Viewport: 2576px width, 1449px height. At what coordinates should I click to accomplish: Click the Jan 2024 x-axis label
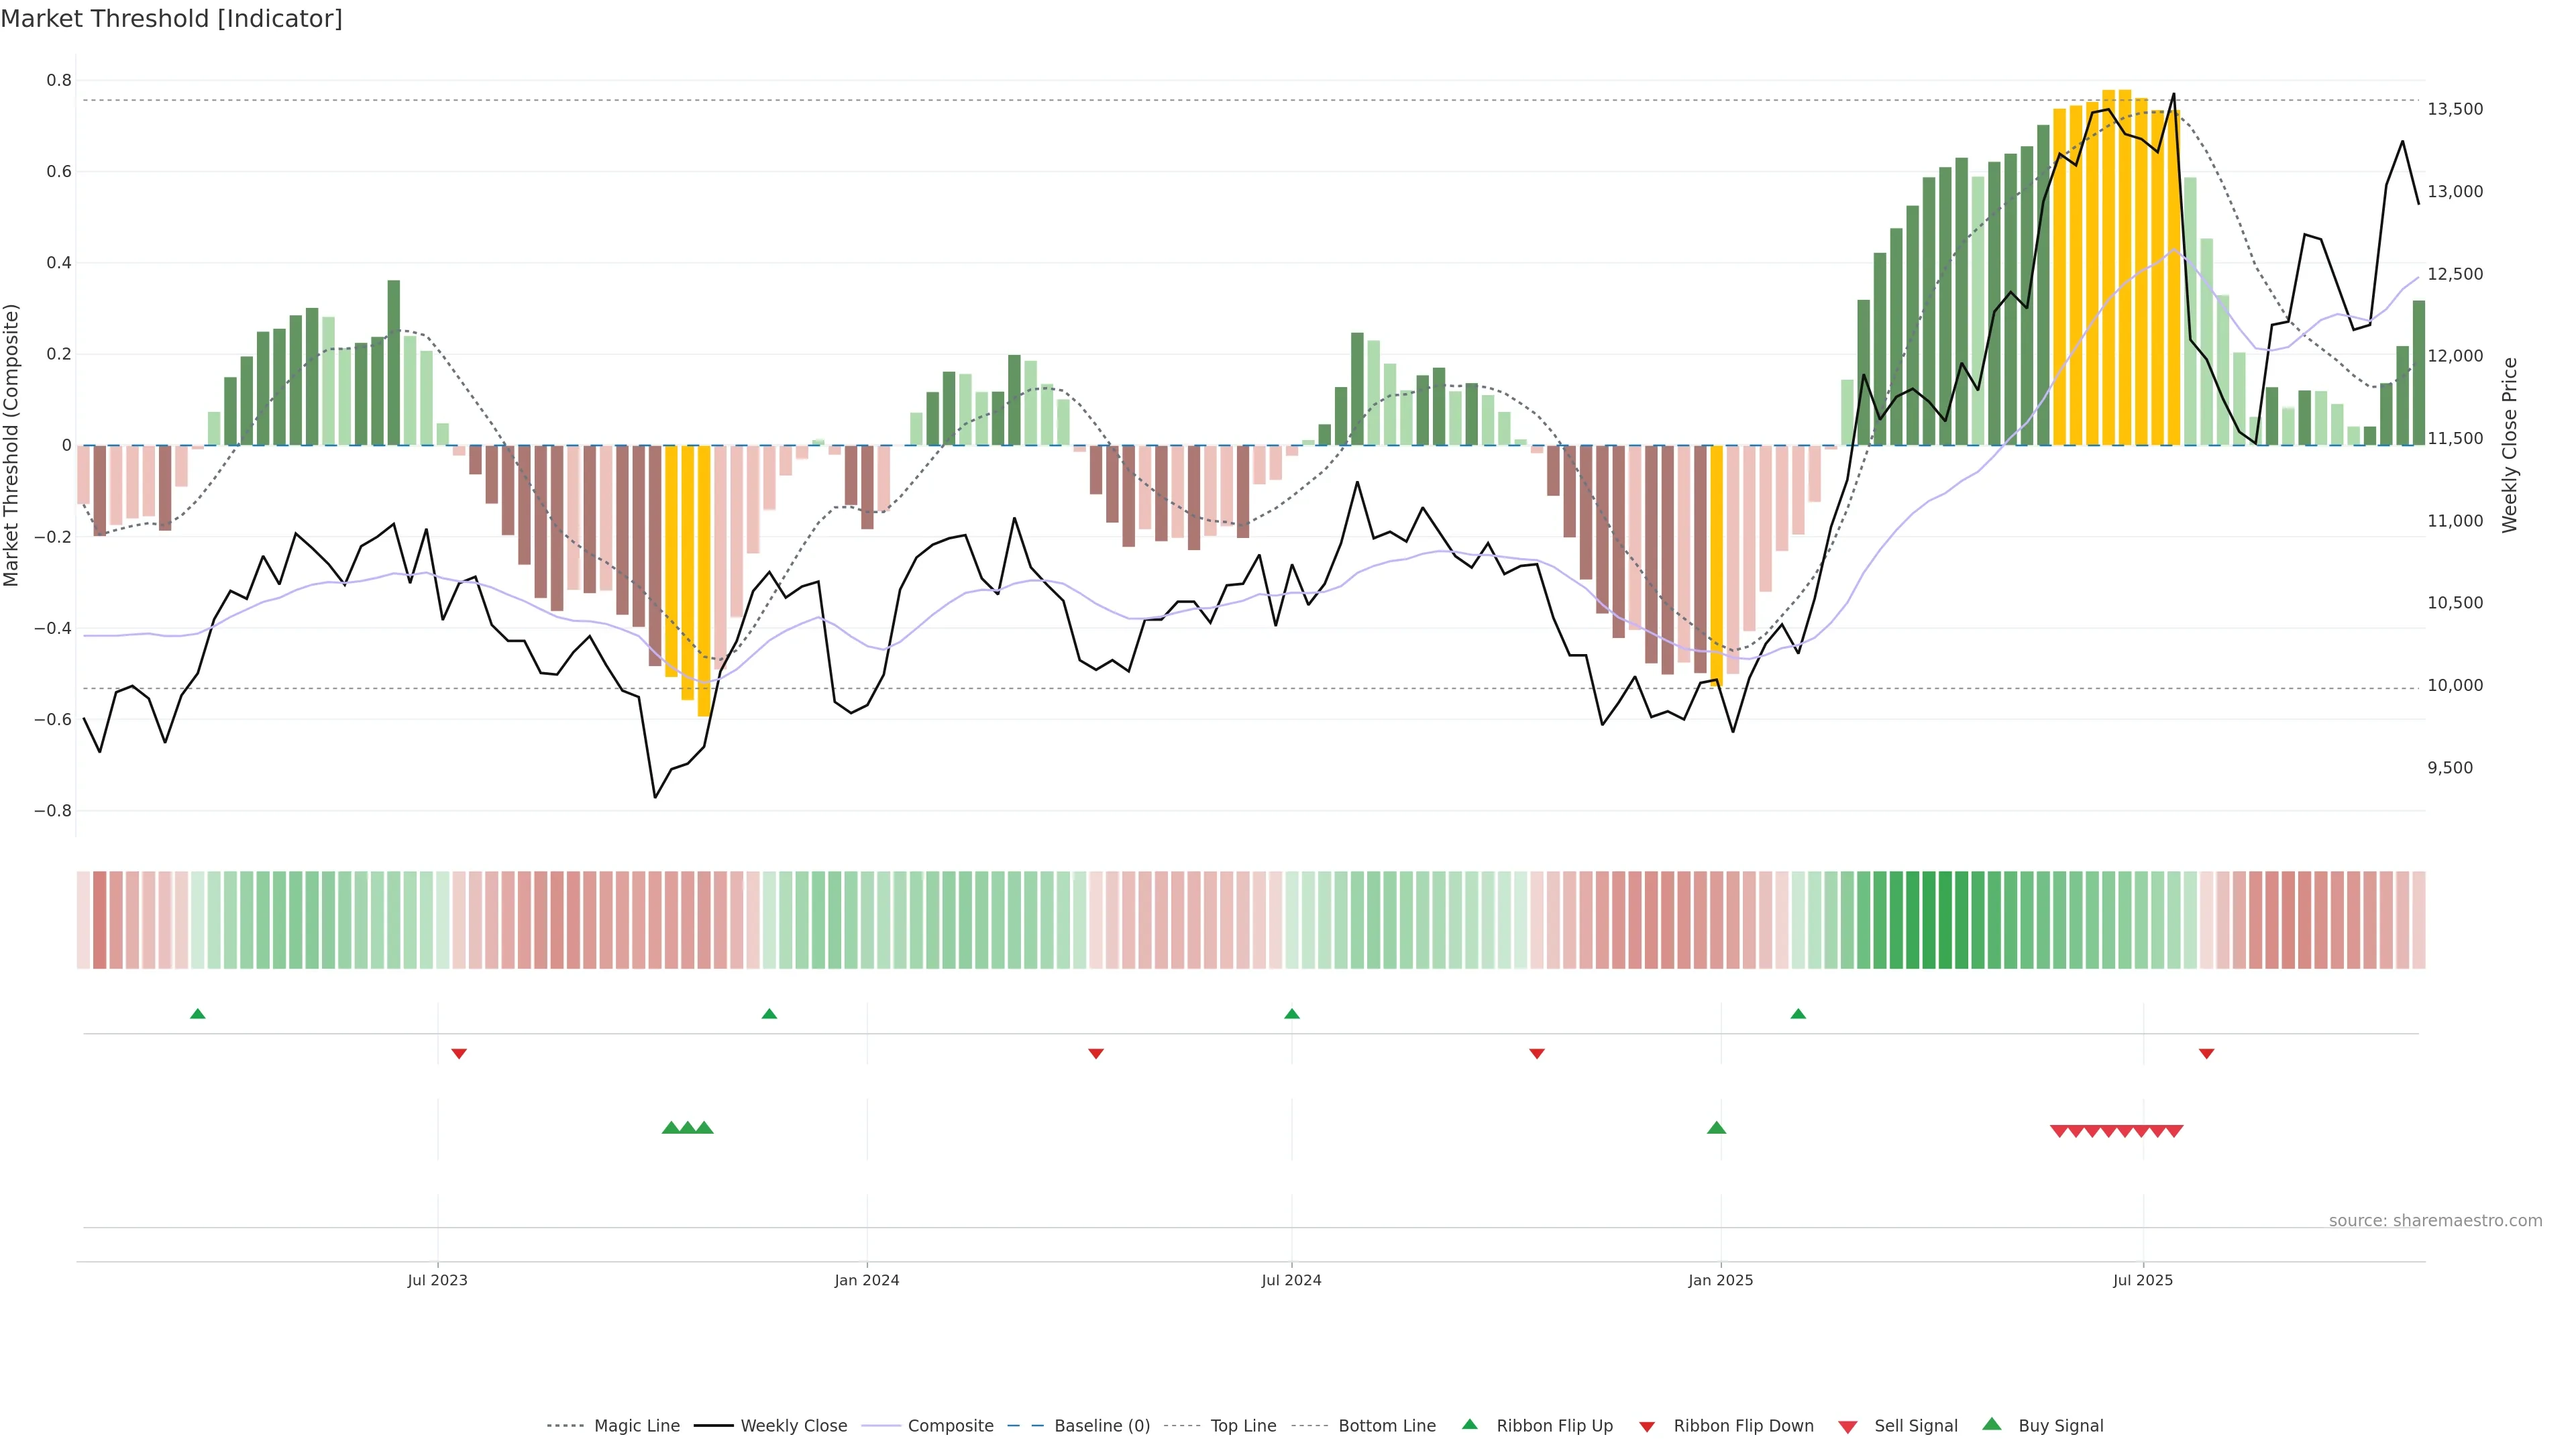pos(866,1280)
